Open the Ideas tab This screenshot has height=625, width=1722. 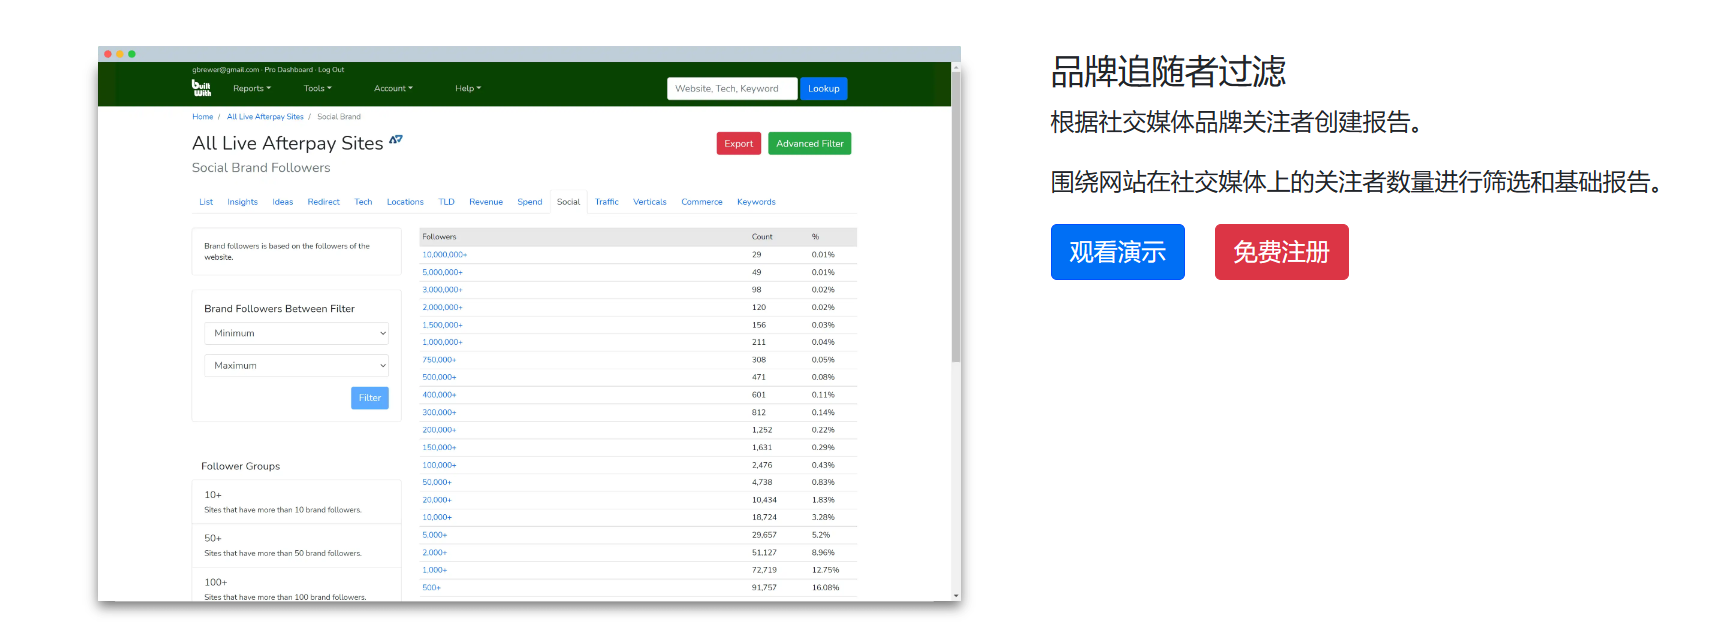click(283, 202)
